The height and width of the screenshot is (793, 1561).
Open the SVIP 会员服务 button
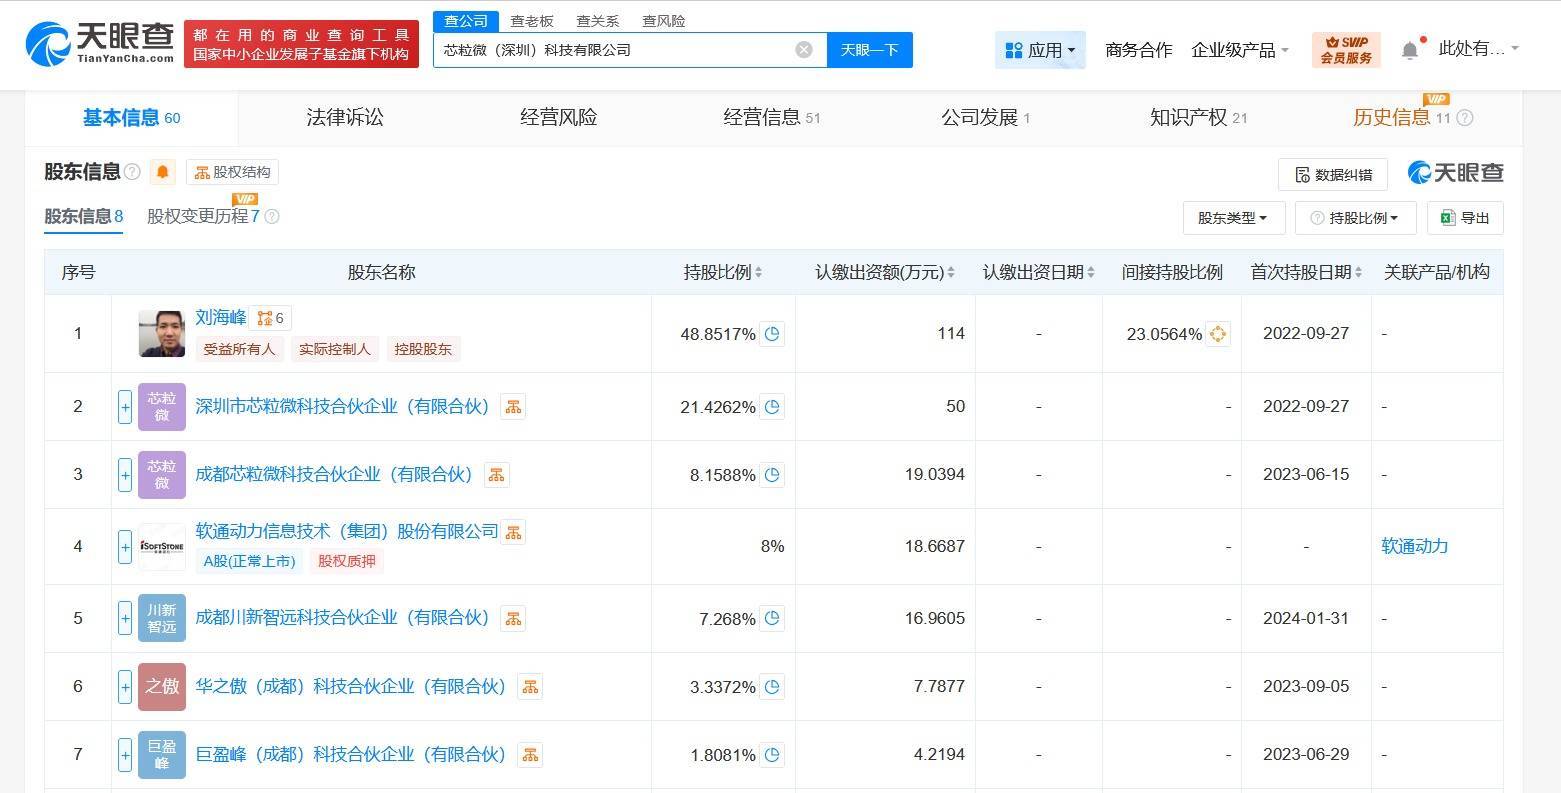[x=1346, y=50]
